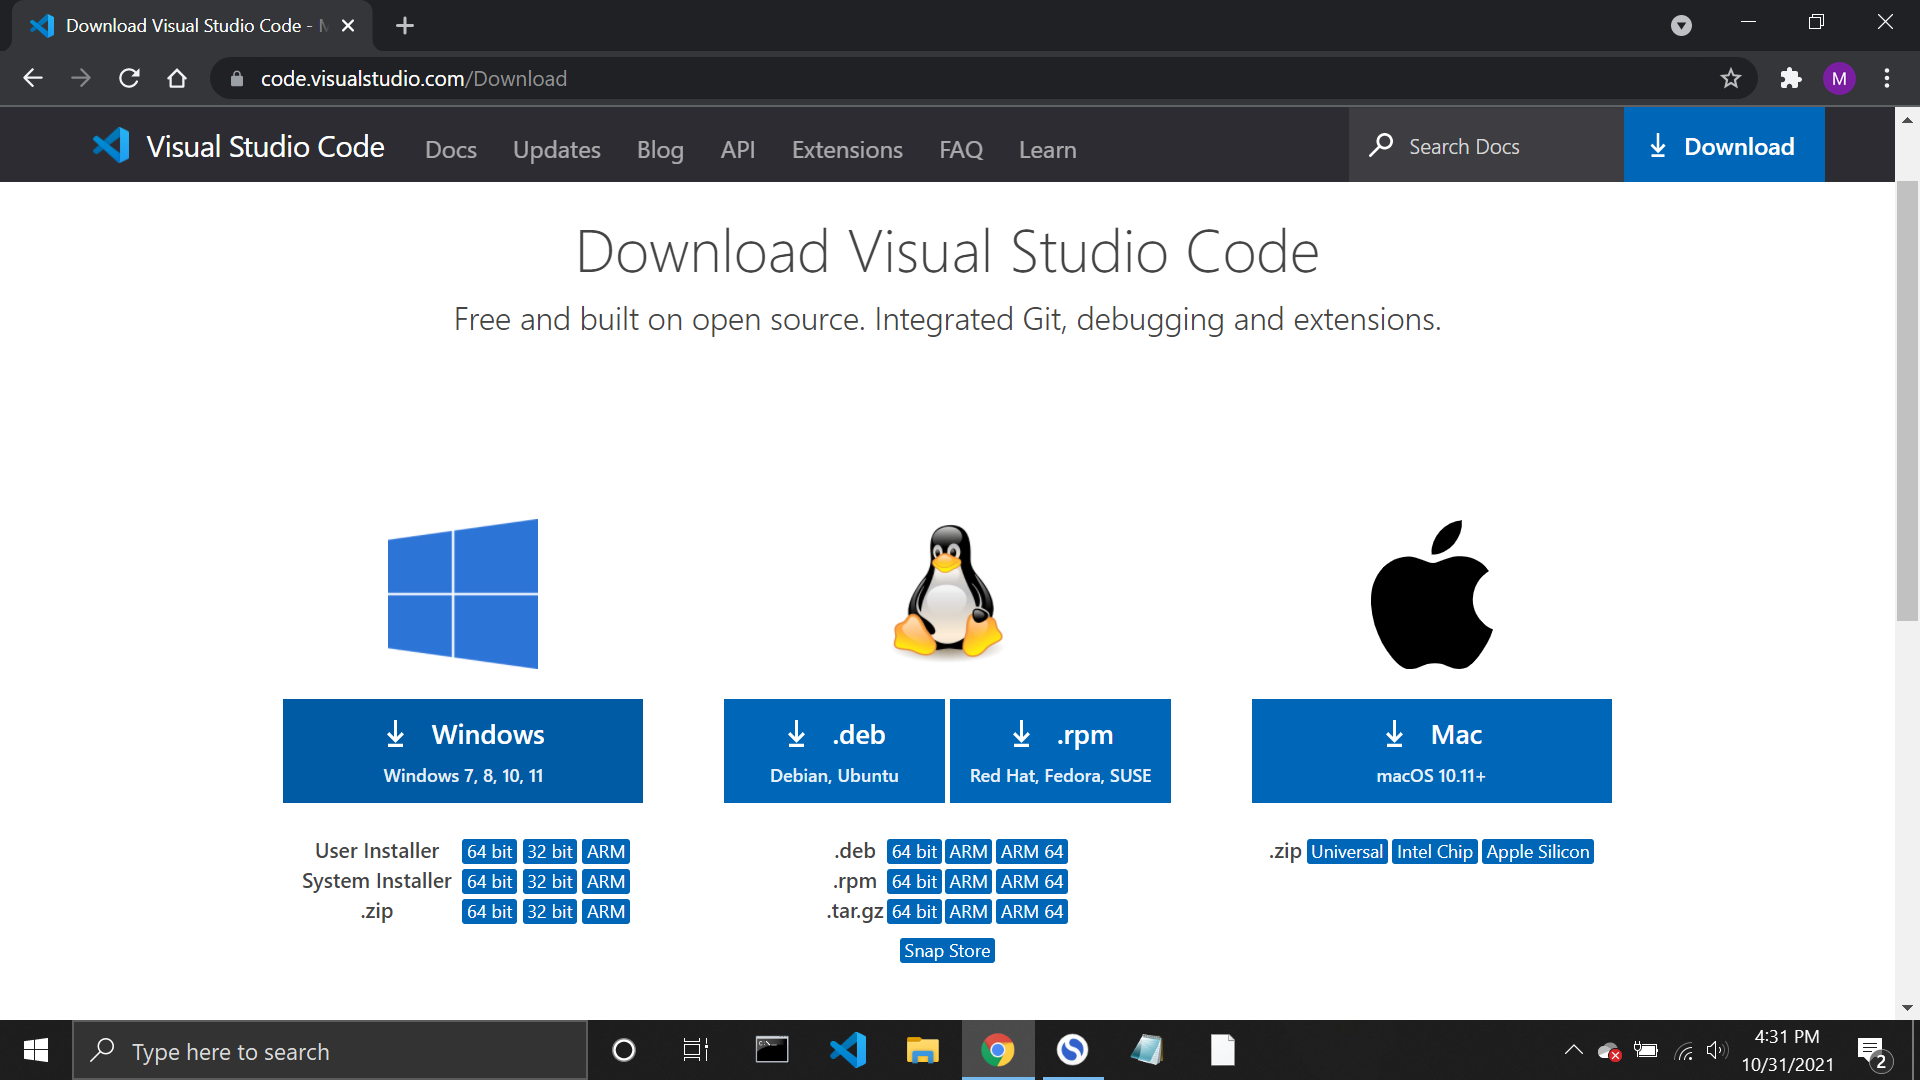This screenshot has height=1080, width=1920.
Task: Download the .rpm Red Hat, Fedora package
Action: [x=1060, y=751]
